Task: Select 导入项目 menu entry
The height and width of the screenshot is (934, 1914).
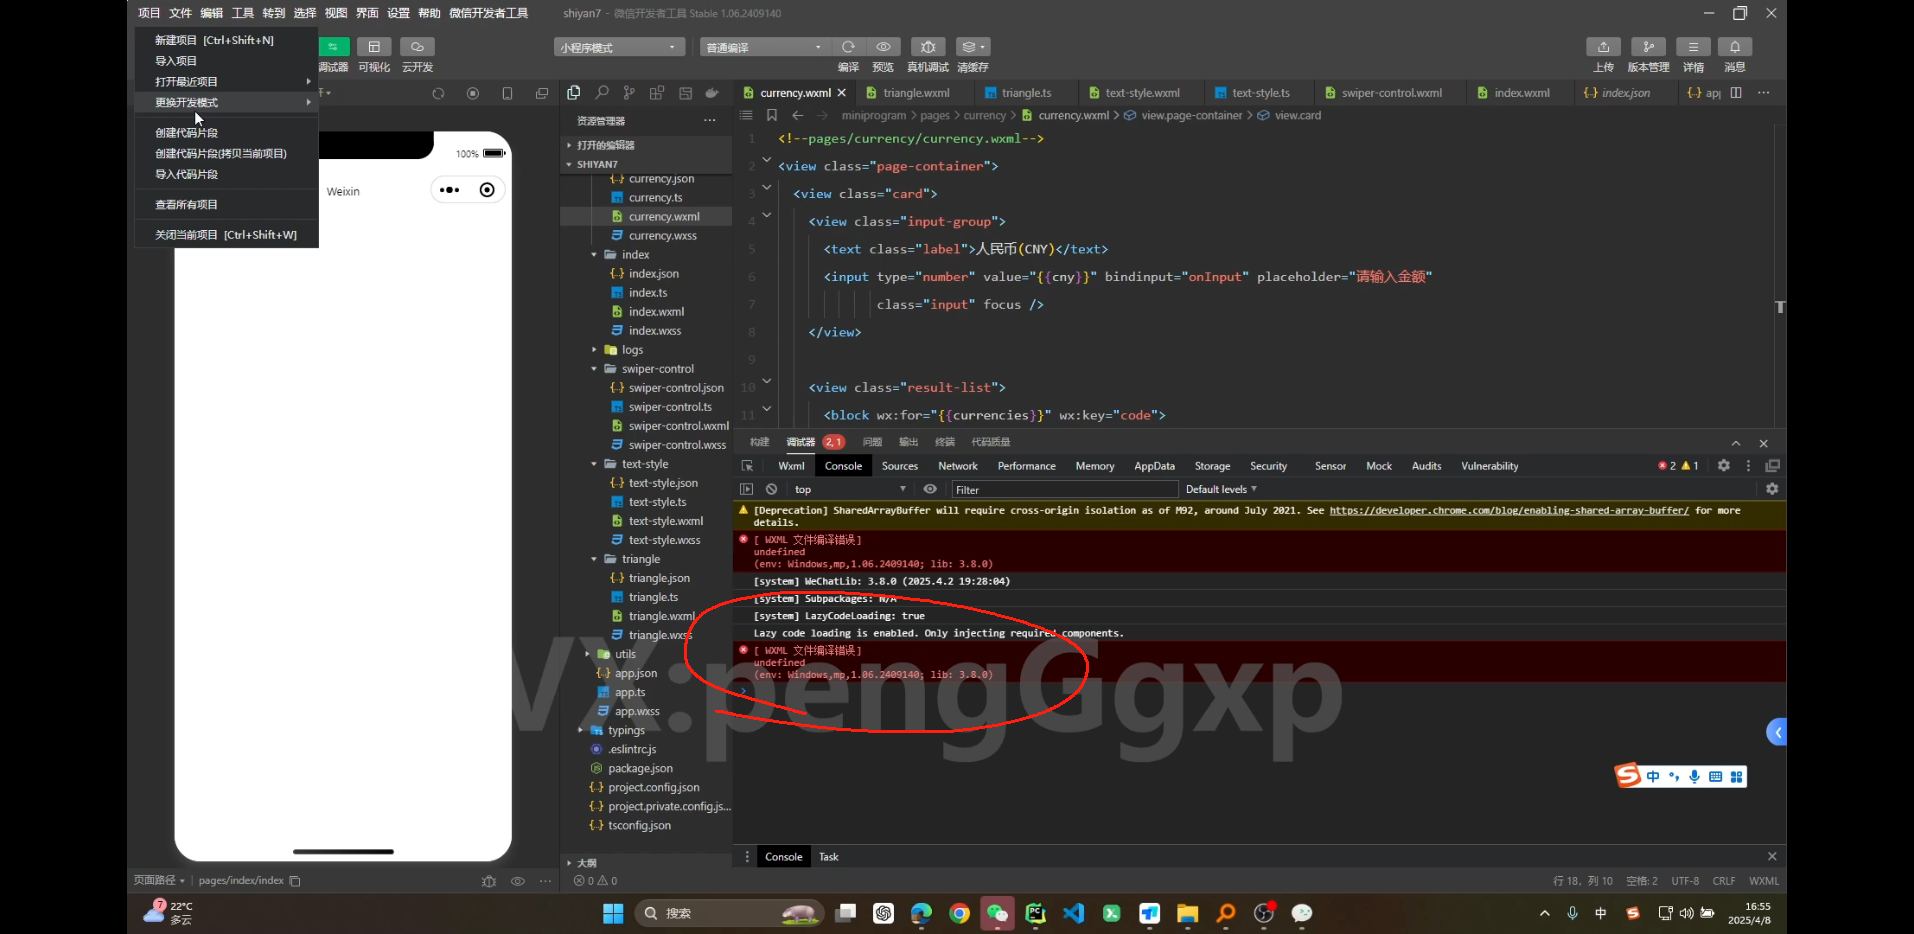Action: pos(227,61)
